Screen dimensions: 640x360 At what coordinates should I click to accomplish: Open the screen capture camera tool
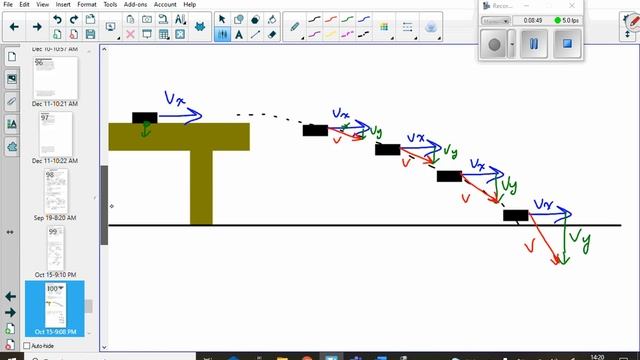pyautogui.click(x=147, y=19)
